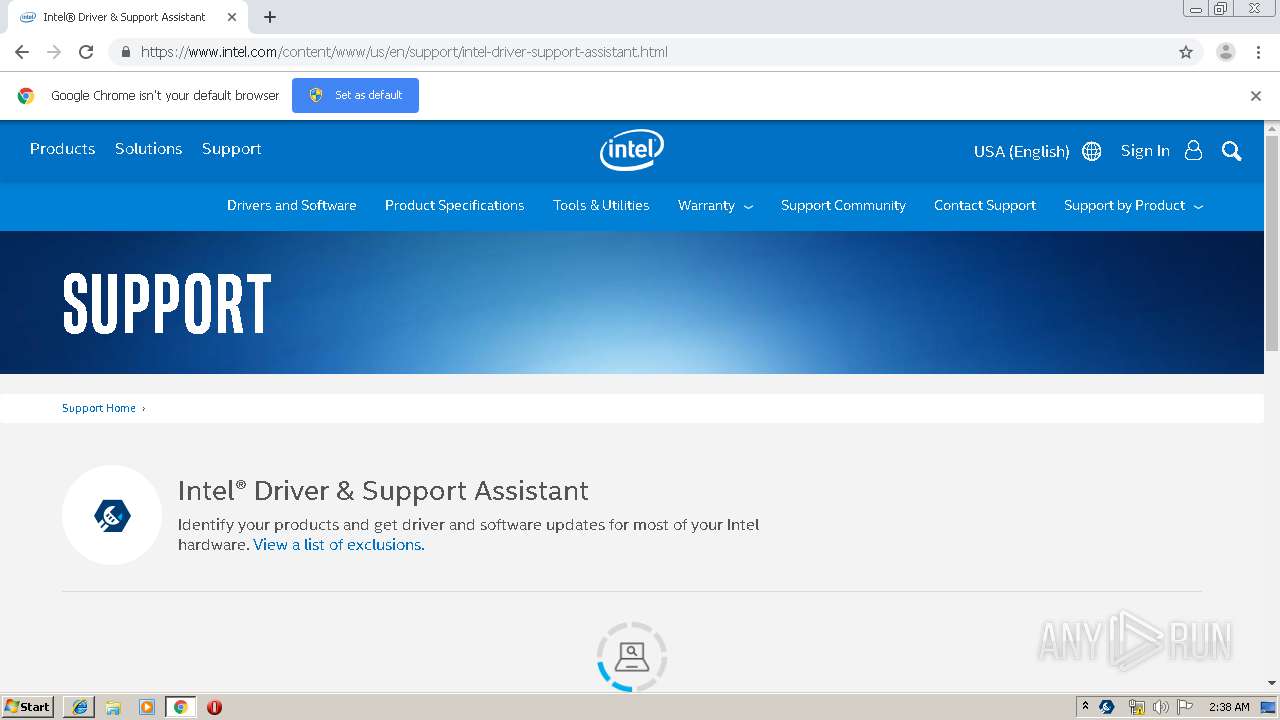Go back with the browser back arrow
Viewport: 1280px width, 720px height.
tap(22, 52)
